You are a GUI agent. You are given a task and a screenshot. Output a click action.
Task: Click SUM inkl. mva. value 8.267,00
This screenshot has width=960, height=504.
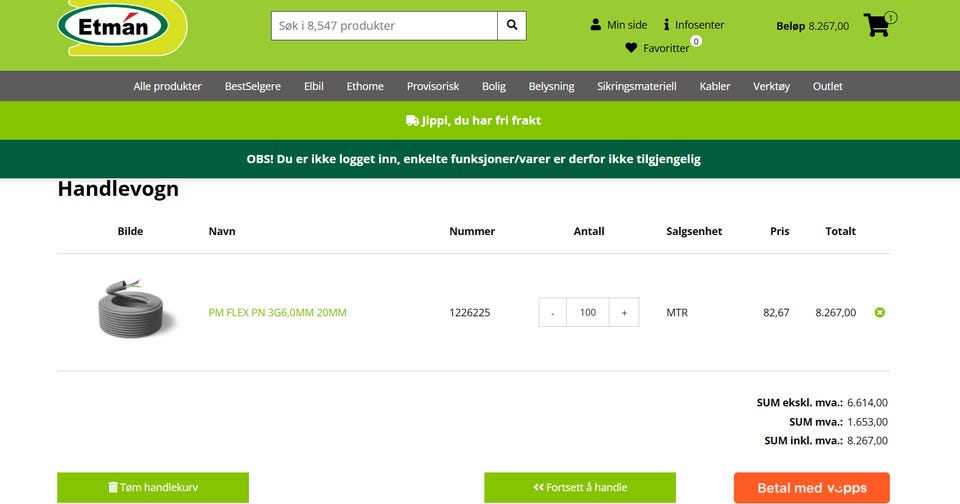click(868, 440)
